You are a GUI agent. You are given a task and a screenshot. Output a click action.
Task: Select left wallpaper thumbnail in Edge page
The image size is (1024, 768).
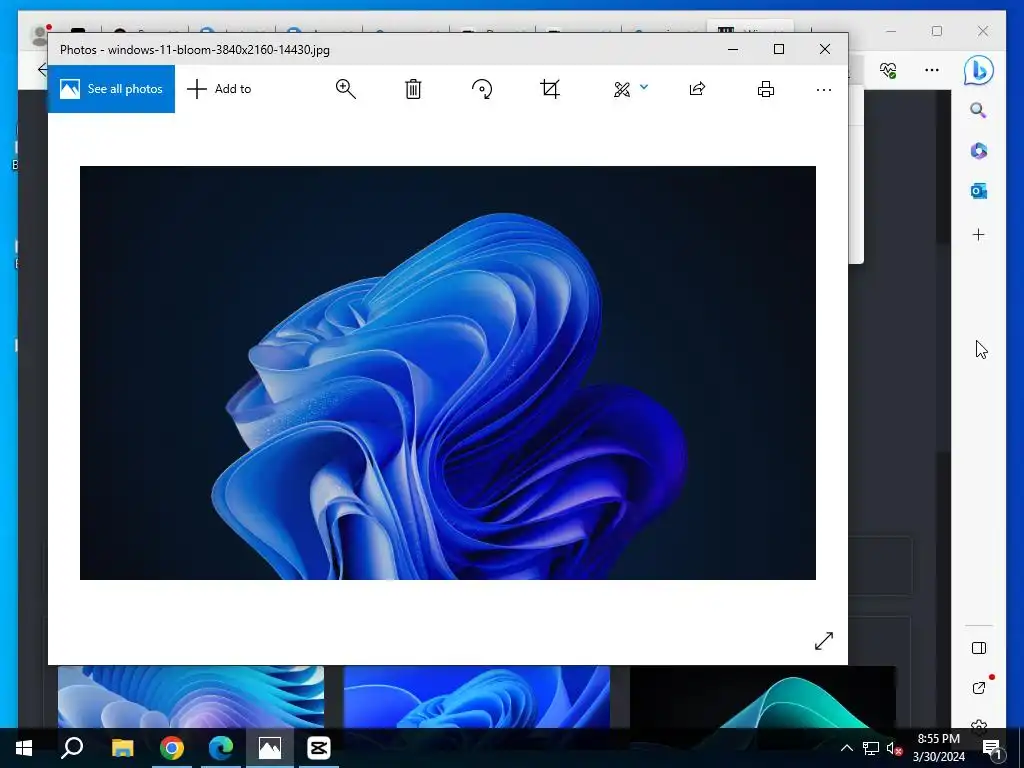(191, 697)
